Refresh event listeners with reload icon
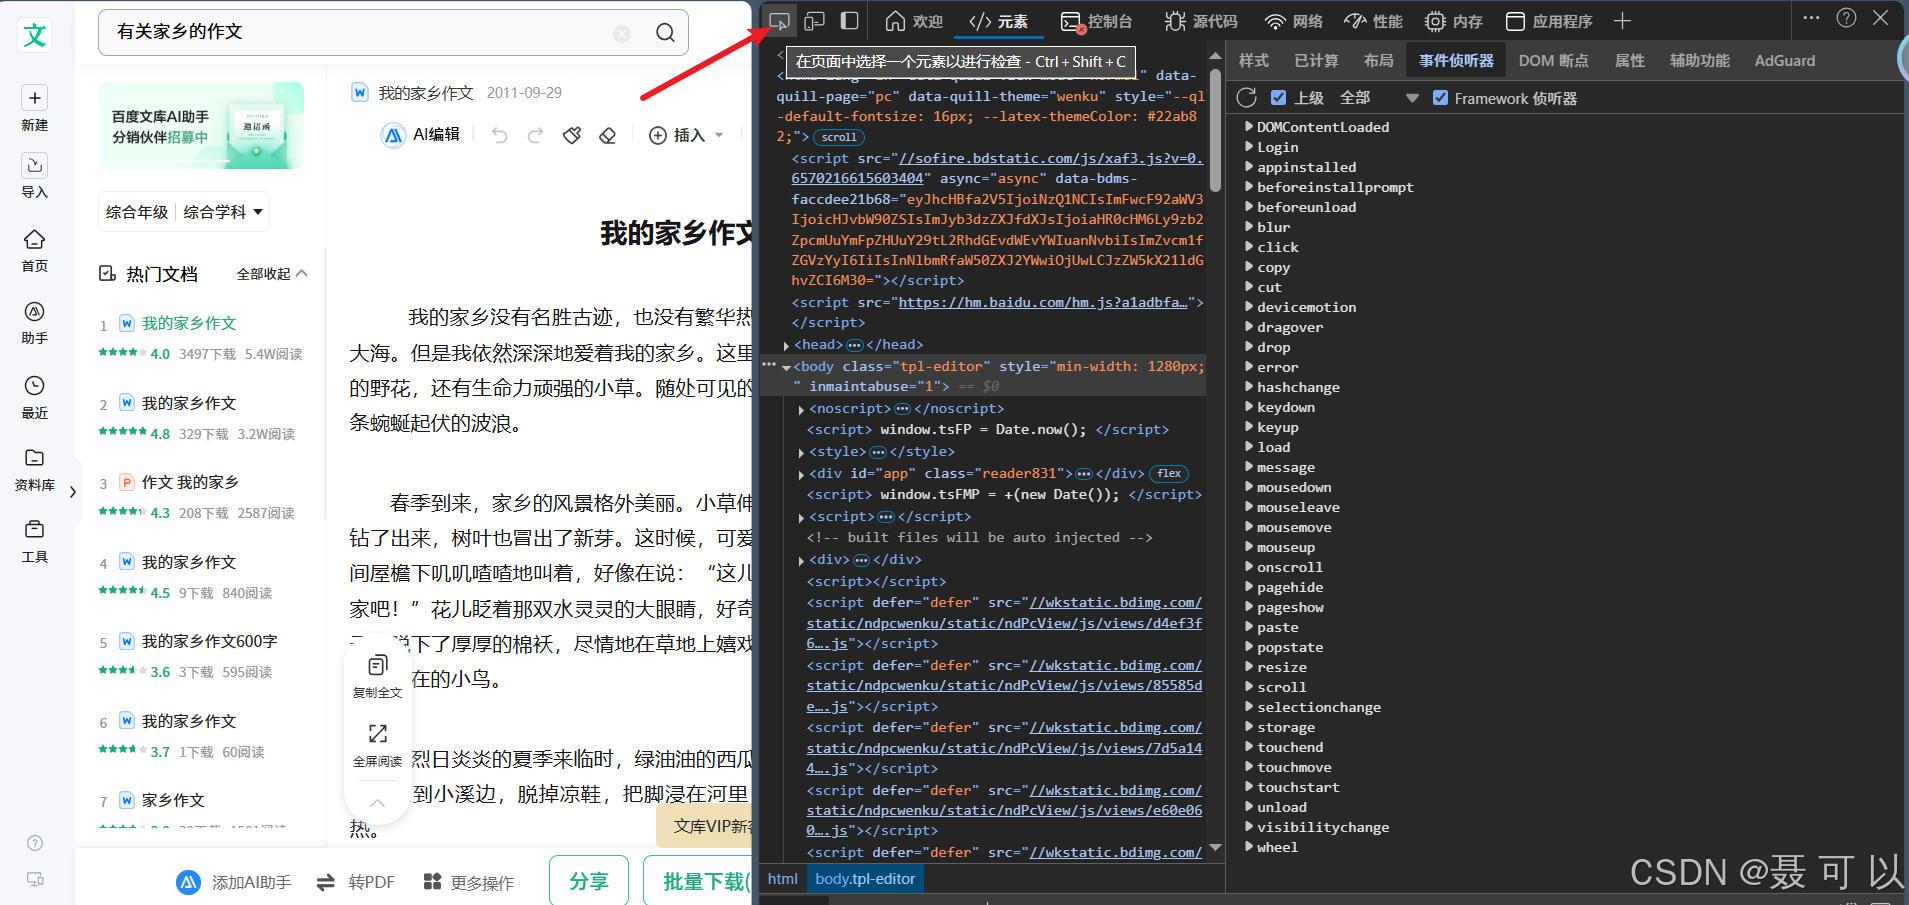1909x905 pixels. pyautogui.click(x=1246, y=97)
